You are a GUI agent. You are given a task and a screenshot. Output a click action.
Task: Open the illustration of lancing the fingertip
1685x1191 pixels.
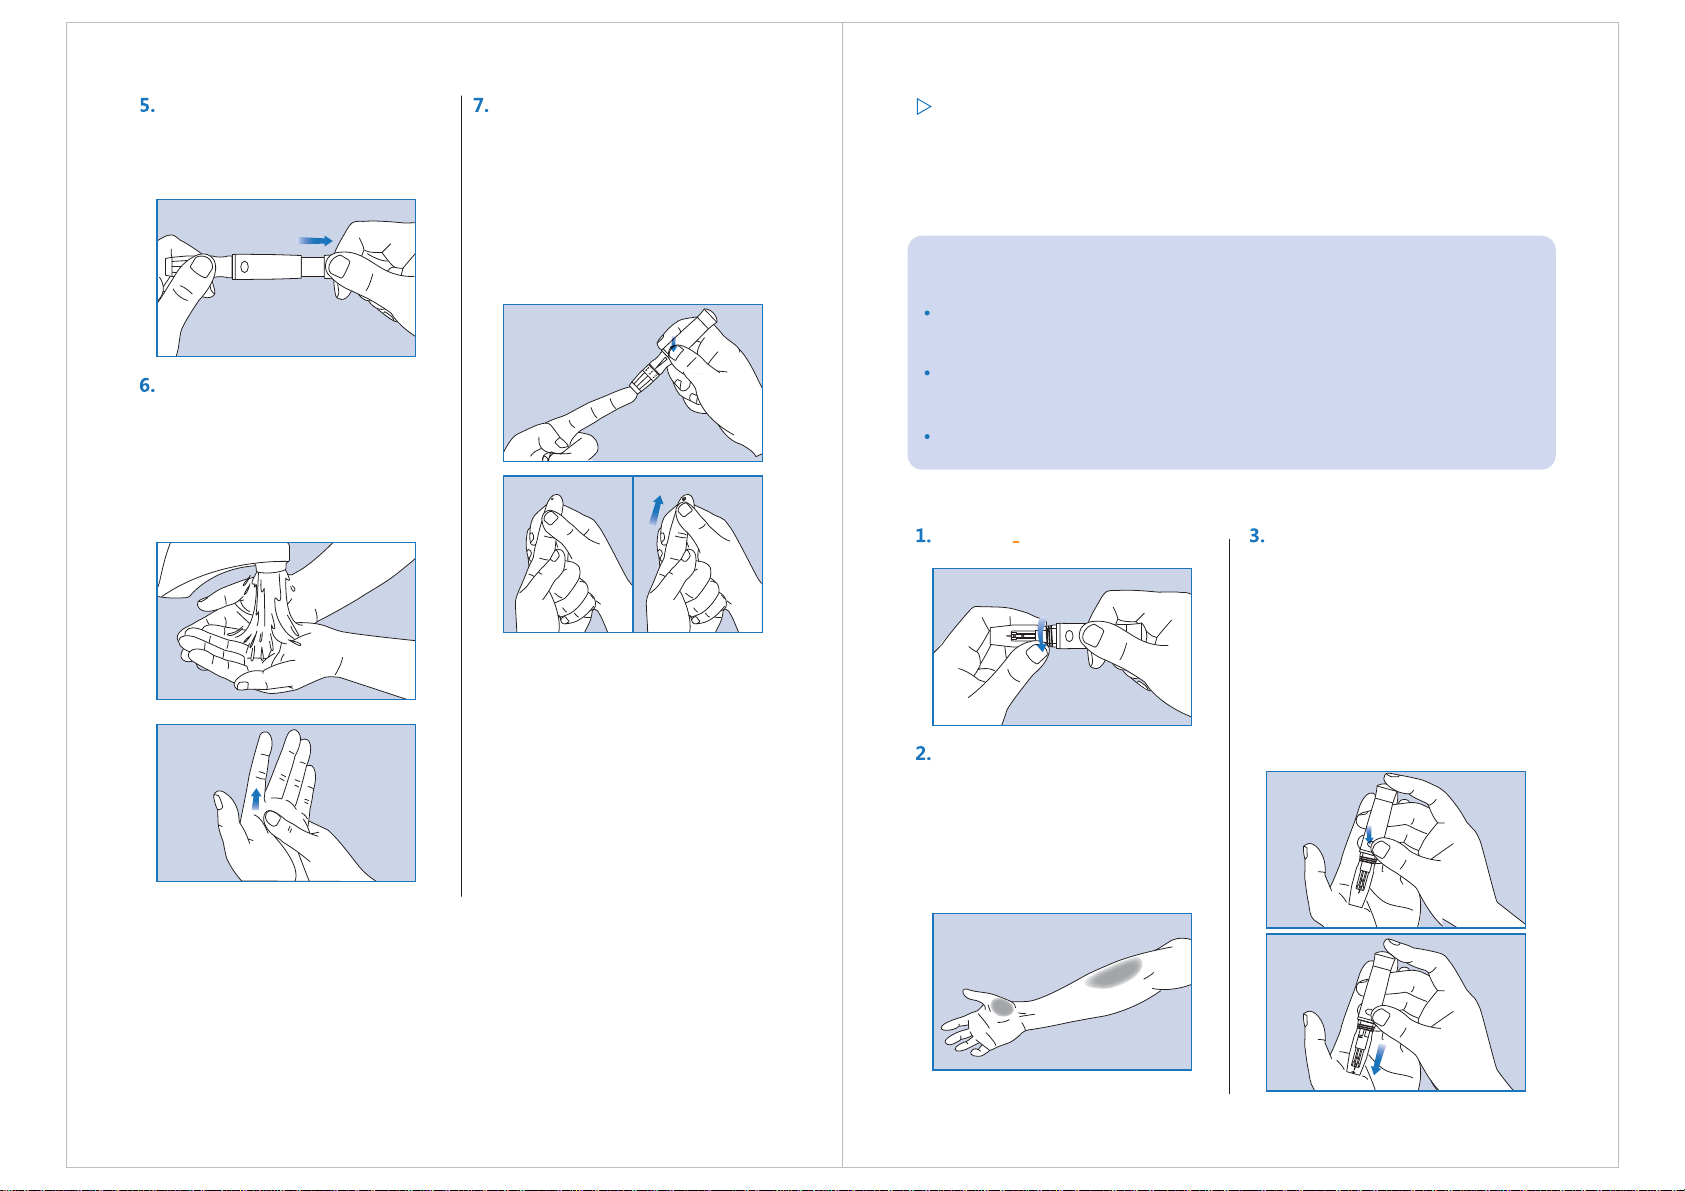[x=633, y=383]
